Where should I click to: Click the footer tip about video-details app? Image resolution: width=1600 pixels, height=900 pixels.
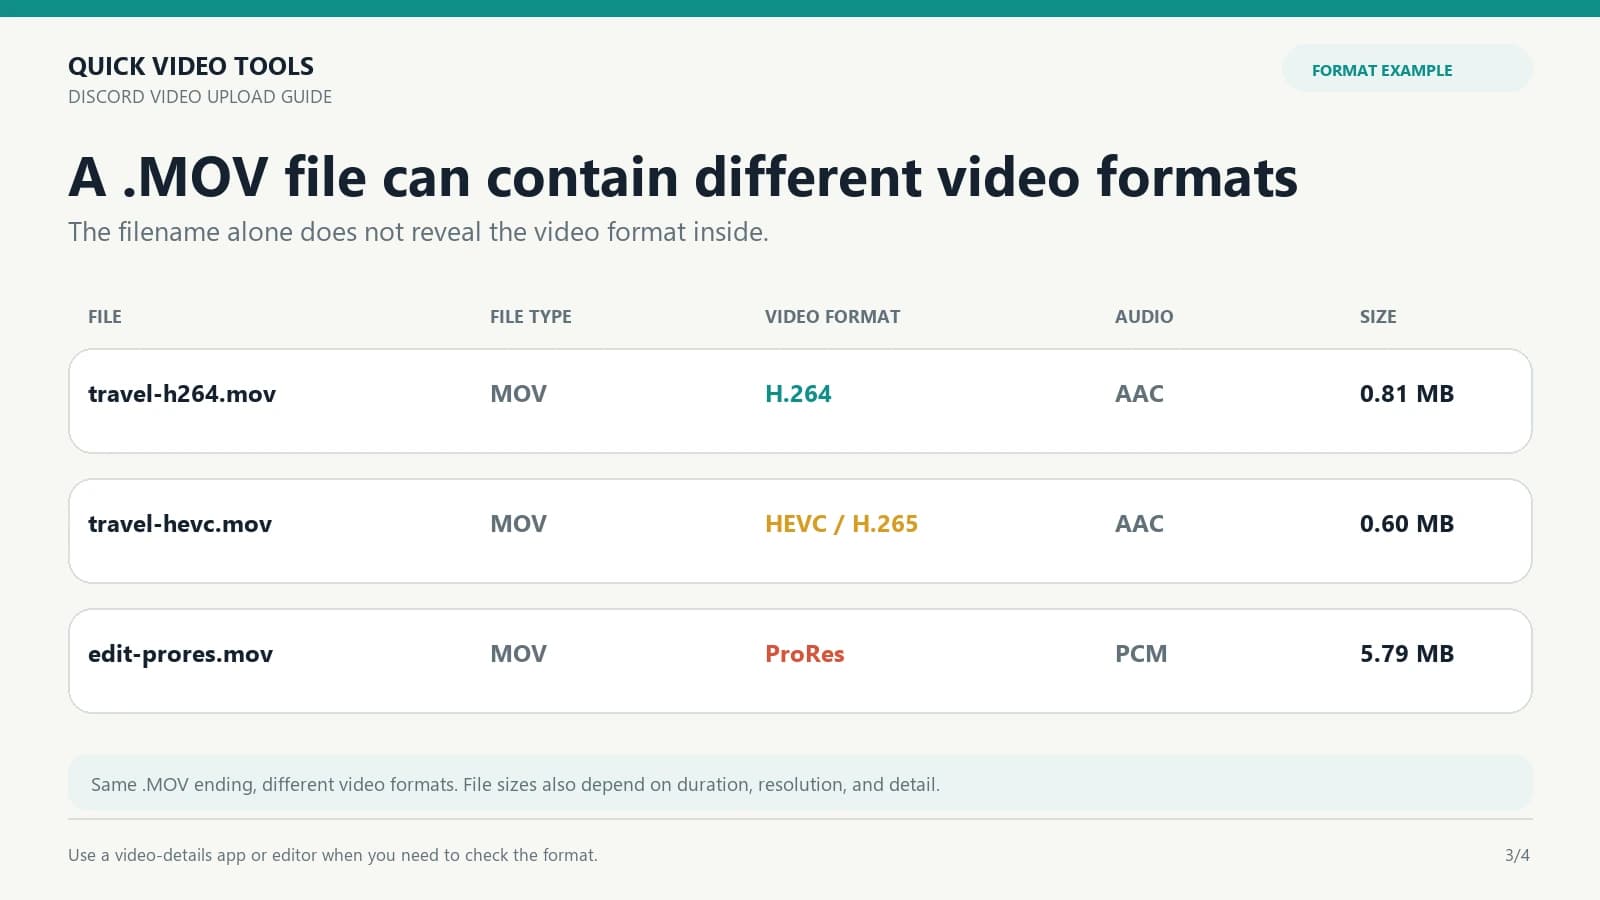(x=333, y=856)
